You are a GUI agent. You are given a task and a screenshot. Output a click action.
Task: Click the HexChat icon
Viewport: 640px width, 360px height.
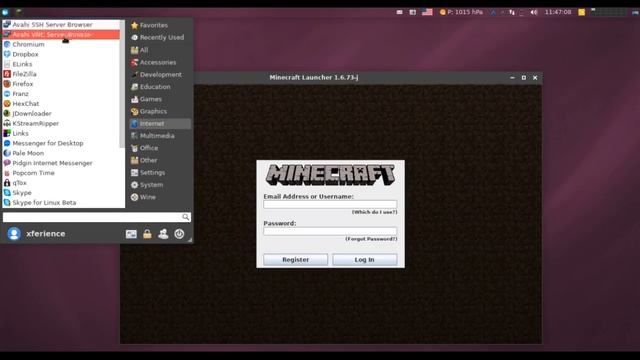point(7,104)
